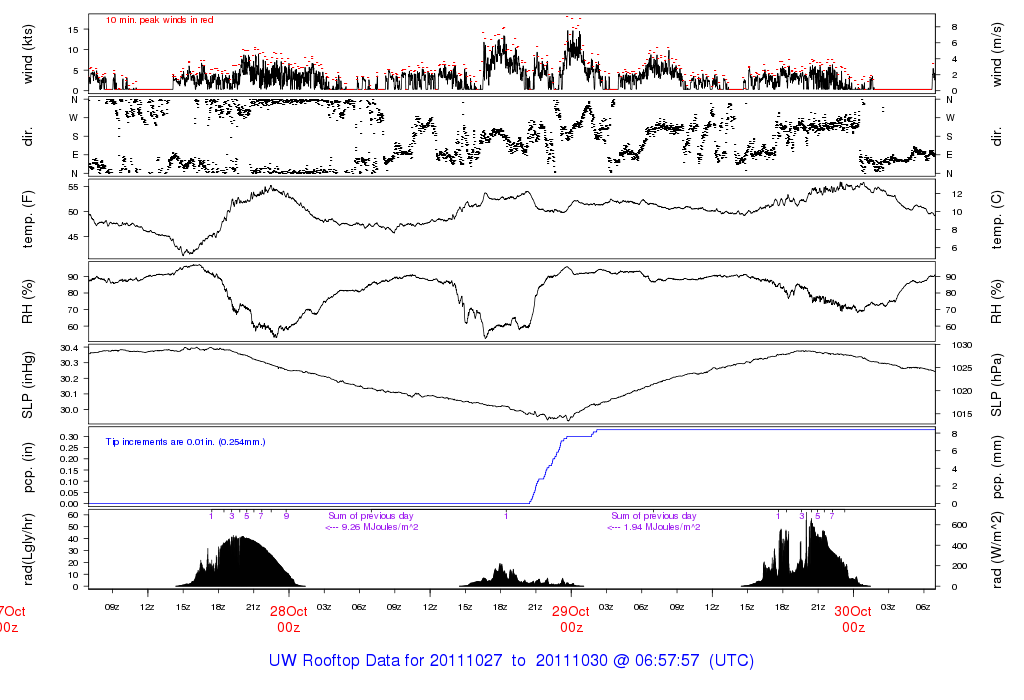Click the 'temp. (C)' axis label
Viewport: 1024px width, 700px height.
[996, 219]
